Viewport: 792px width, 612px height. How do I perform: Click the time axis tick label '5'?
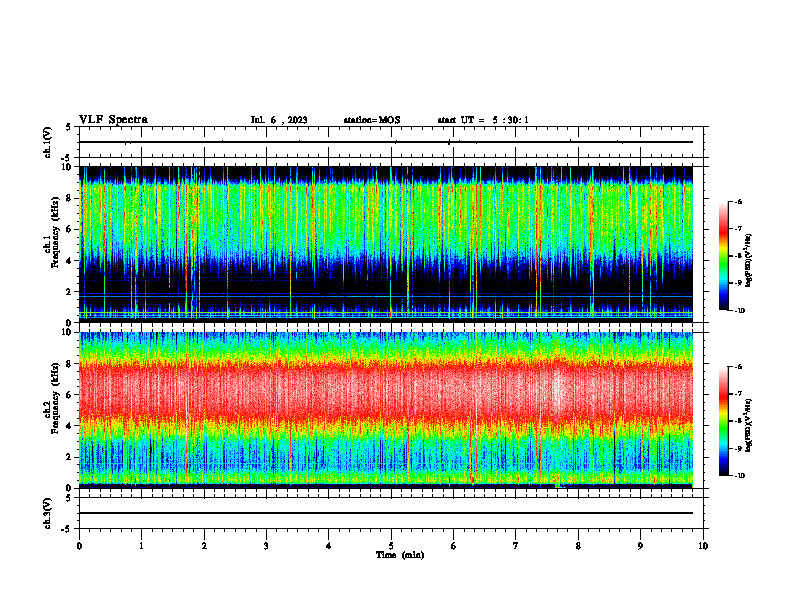(391, 546)
